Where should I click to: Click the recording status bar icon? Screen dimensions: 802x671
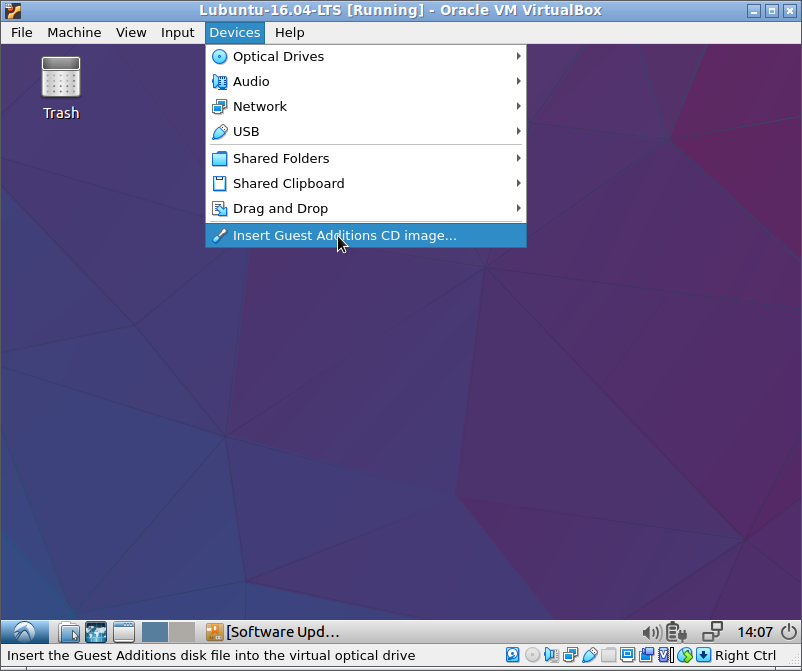[x=646, y=655]
